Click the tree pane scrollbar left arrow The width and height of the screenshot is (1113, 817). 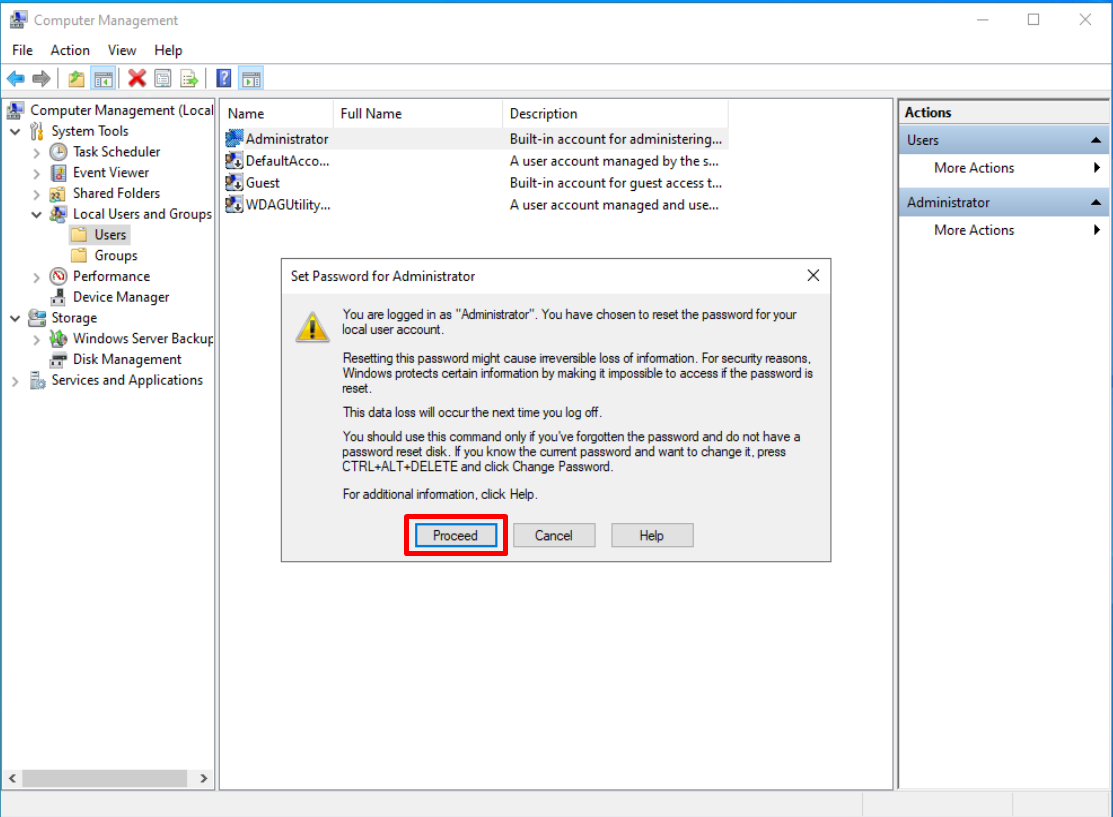tap(12, 779)
